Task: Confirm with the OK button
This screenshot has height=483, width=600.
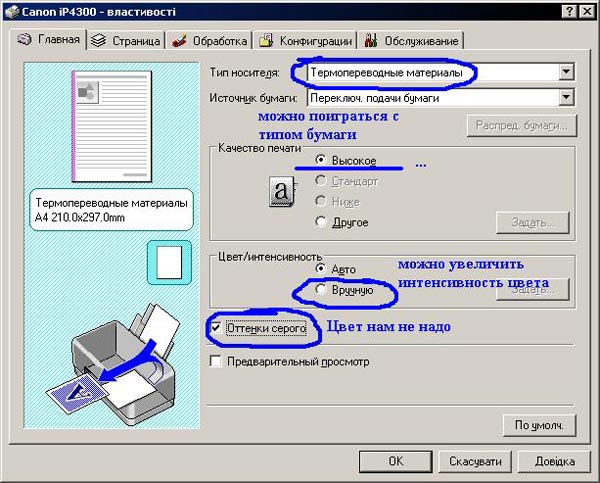Action: (x=396, y=461)
